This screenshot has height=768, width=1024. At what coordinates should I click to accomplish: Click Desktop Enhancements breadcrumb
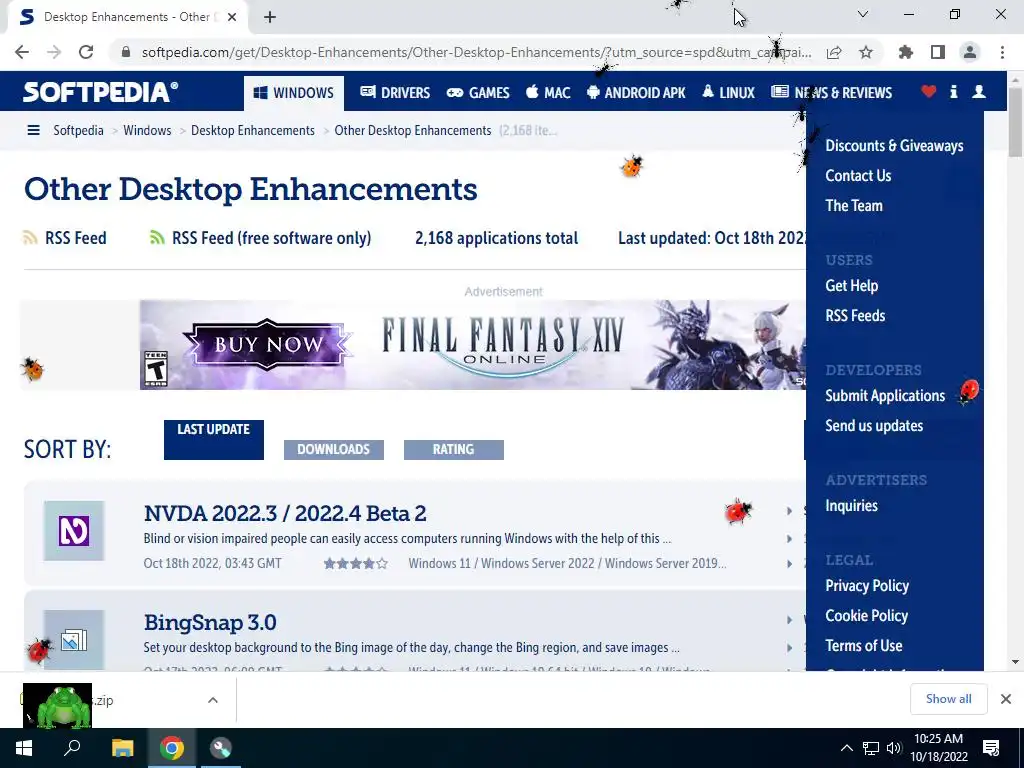pos(253,131)
